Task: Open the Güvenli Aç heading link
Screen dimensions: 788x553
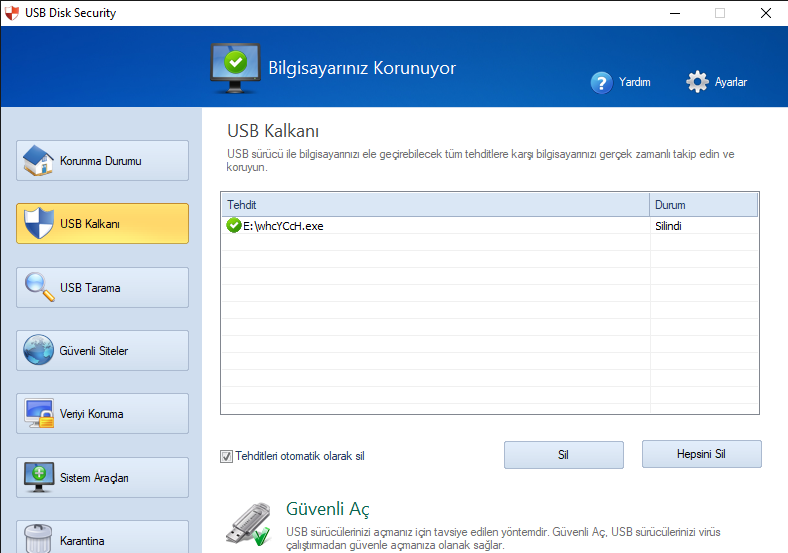Action: (x=328, y=509)
